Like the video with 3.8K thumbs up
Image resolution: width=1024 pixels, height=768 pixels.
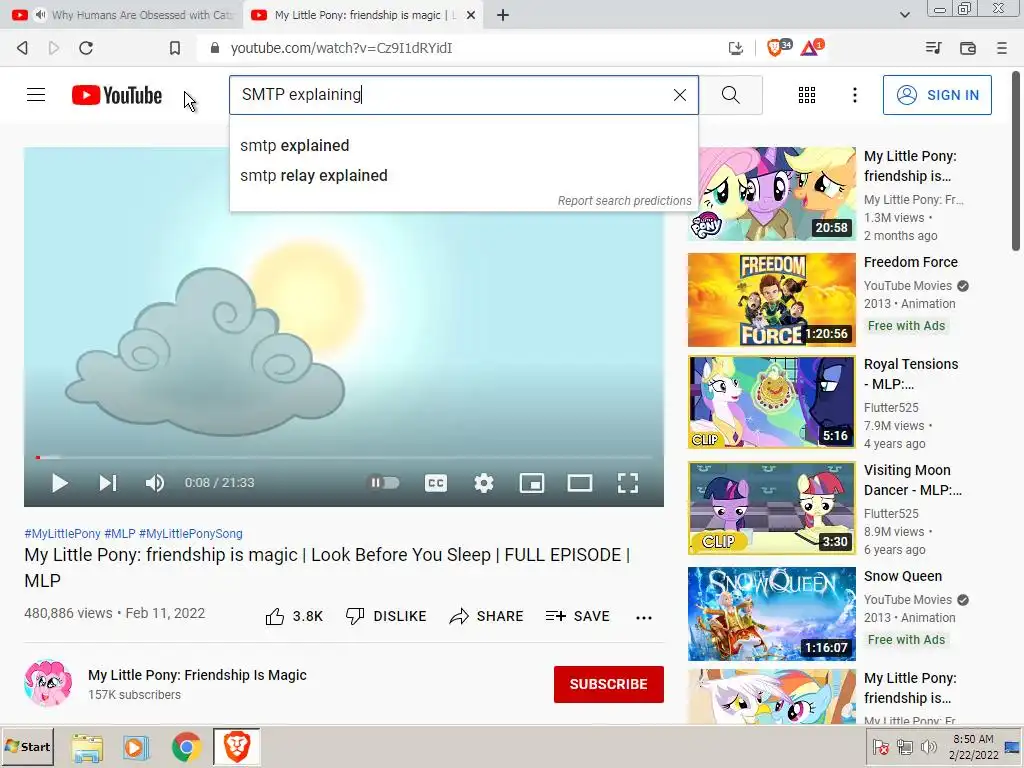click(x=294, y=616)
